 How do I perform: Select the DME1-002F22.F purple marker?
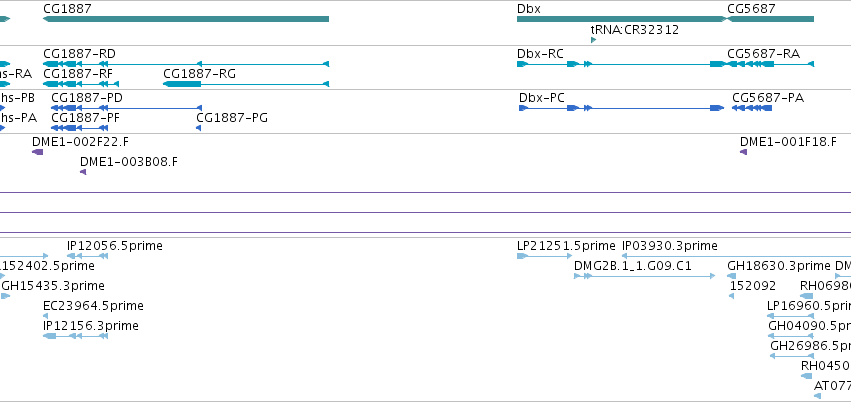tap(37, 152)
